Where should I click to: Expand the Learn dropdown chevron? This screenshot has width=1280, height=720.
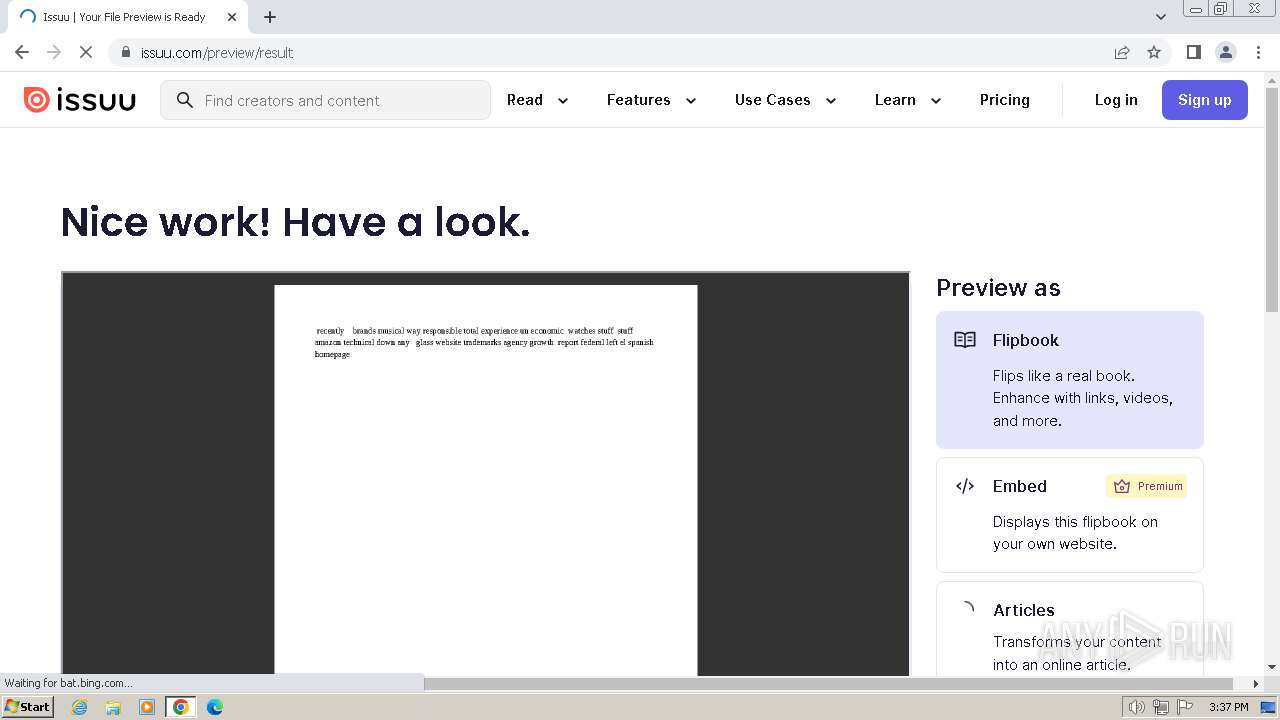(936, 101)
